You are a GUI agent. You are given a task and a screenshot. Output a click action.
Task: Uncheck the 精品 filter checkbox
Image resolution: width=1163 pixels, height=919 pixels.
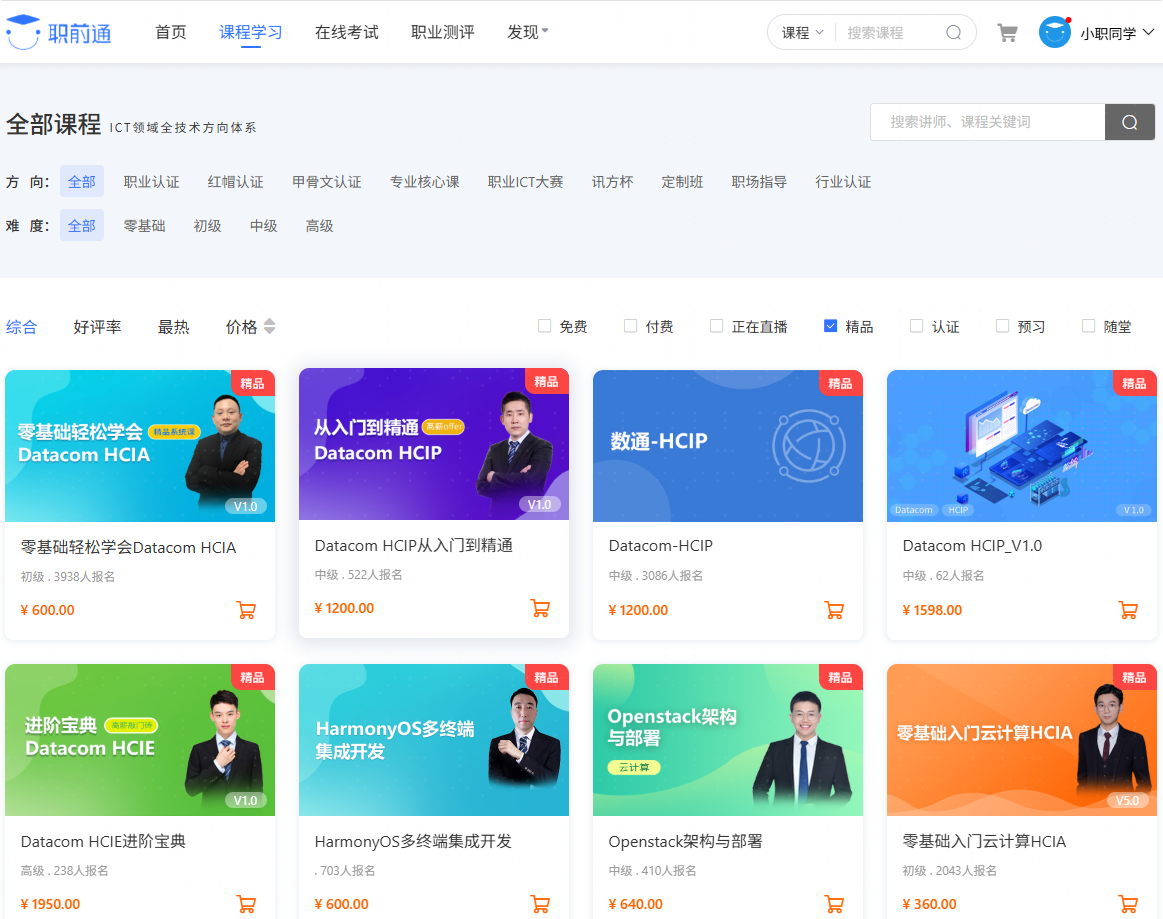tap(830, 326)
